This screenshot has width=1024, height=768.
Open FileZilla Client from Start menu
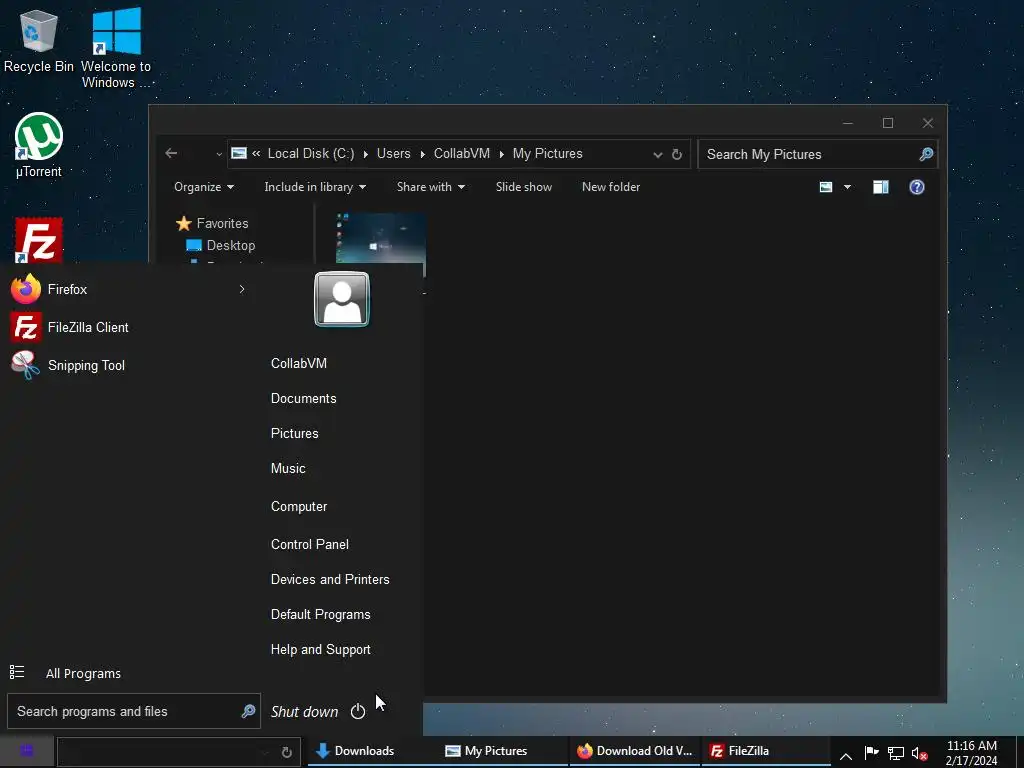[x=70, y=327]
